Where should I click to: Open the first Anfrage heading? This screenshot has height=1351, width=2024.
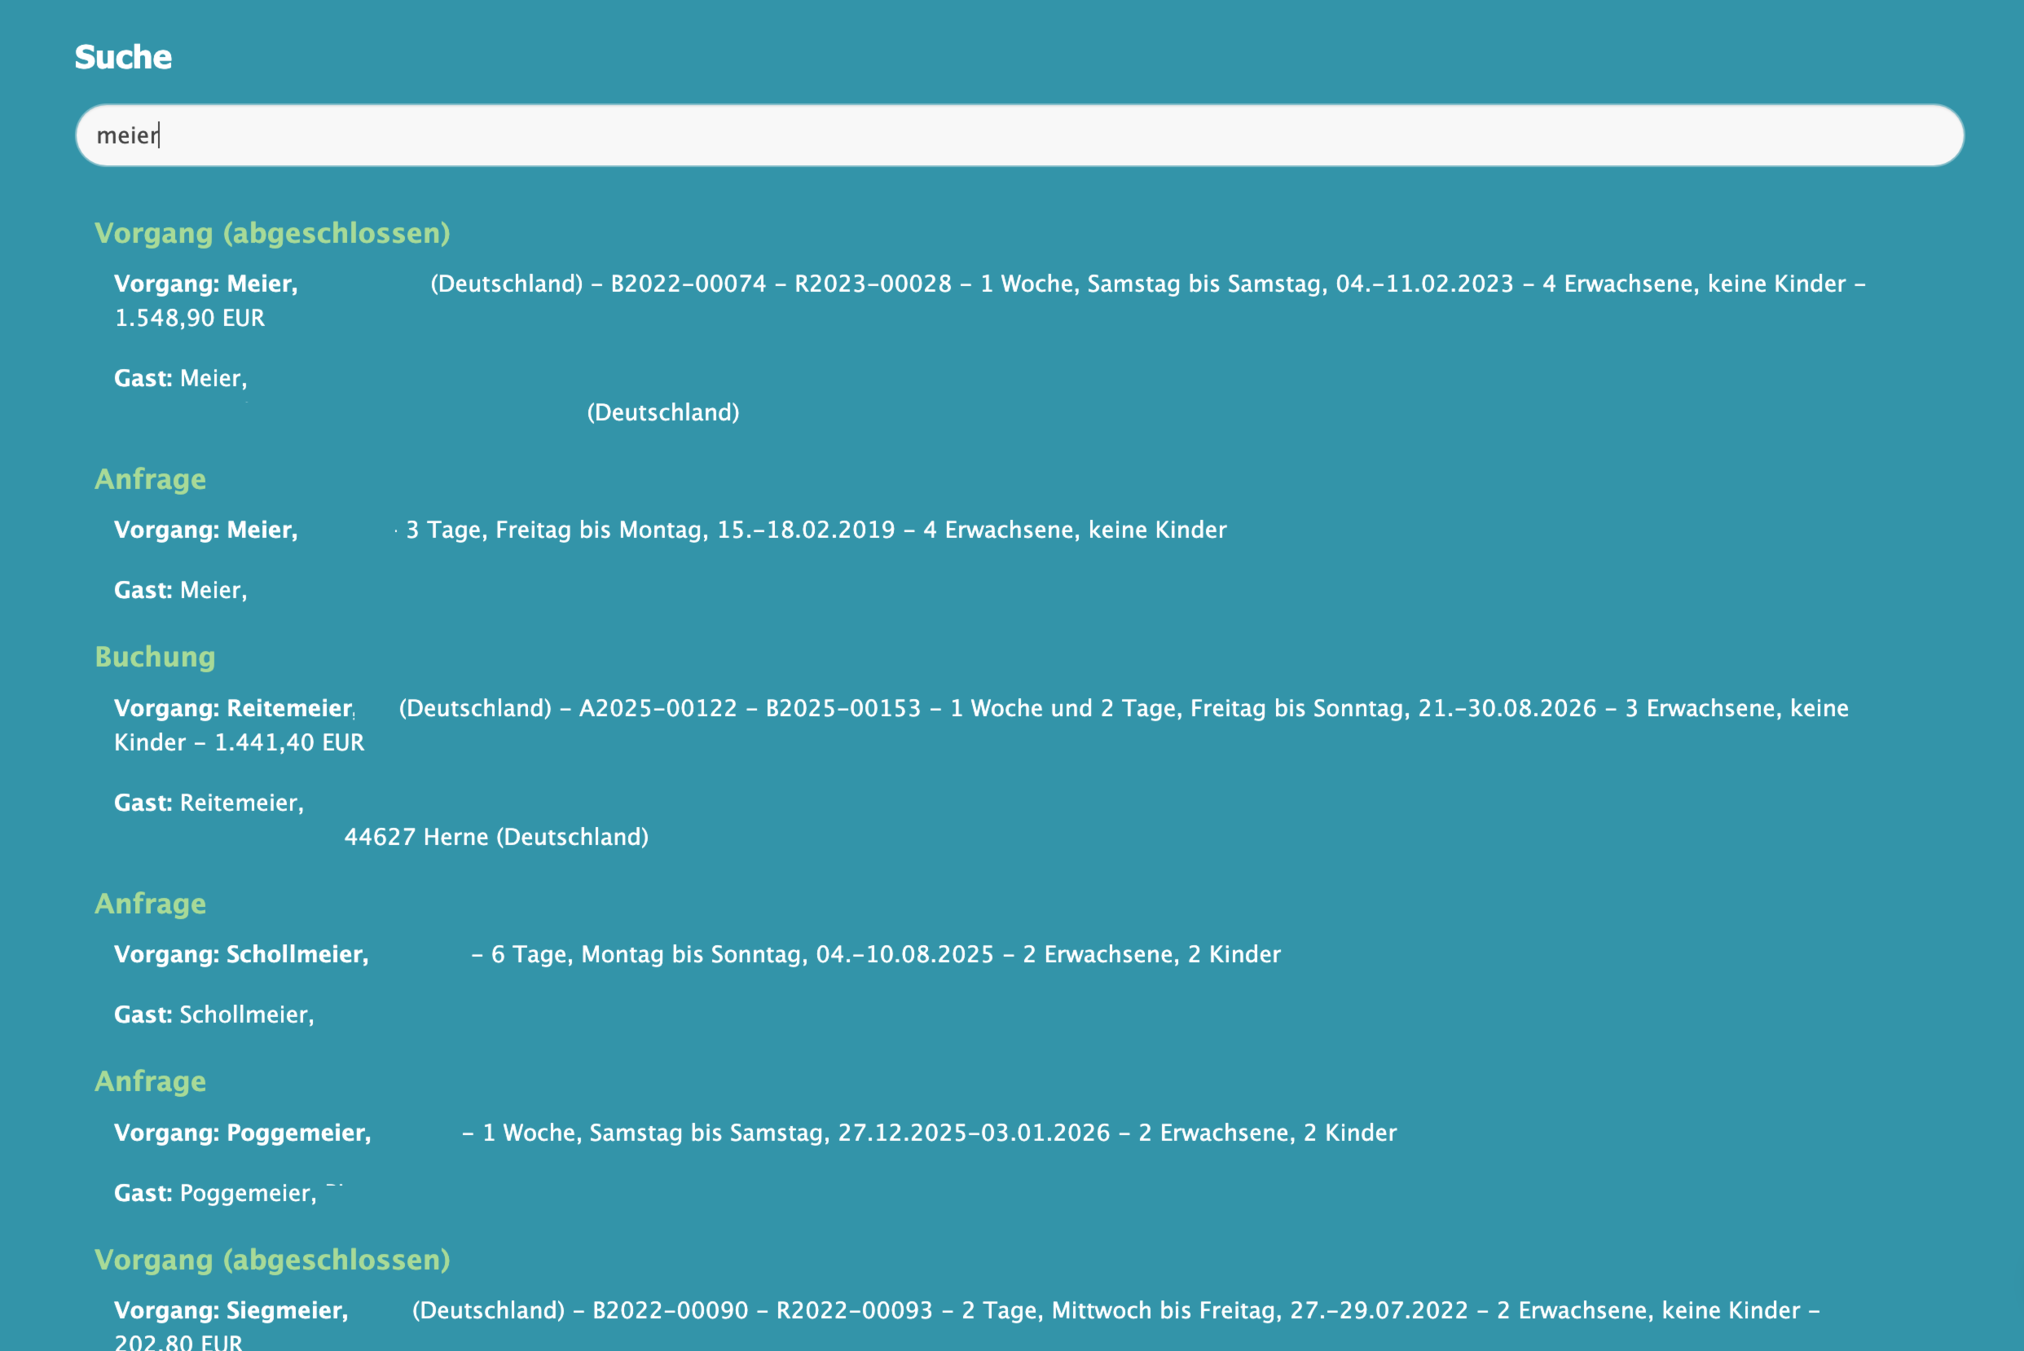(150, 479)
